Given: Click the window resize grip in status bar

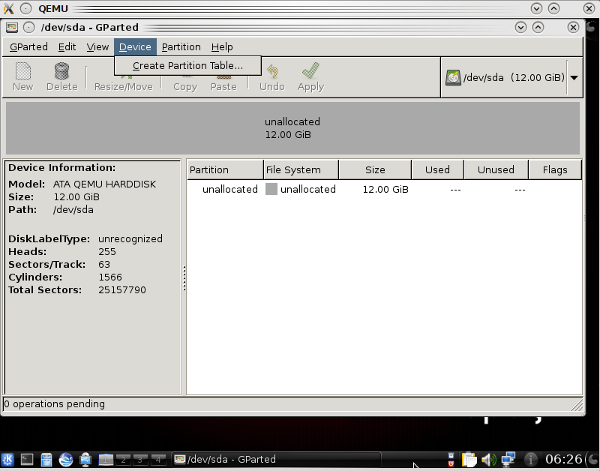Looking at the screenshot, I should [577, 405].
